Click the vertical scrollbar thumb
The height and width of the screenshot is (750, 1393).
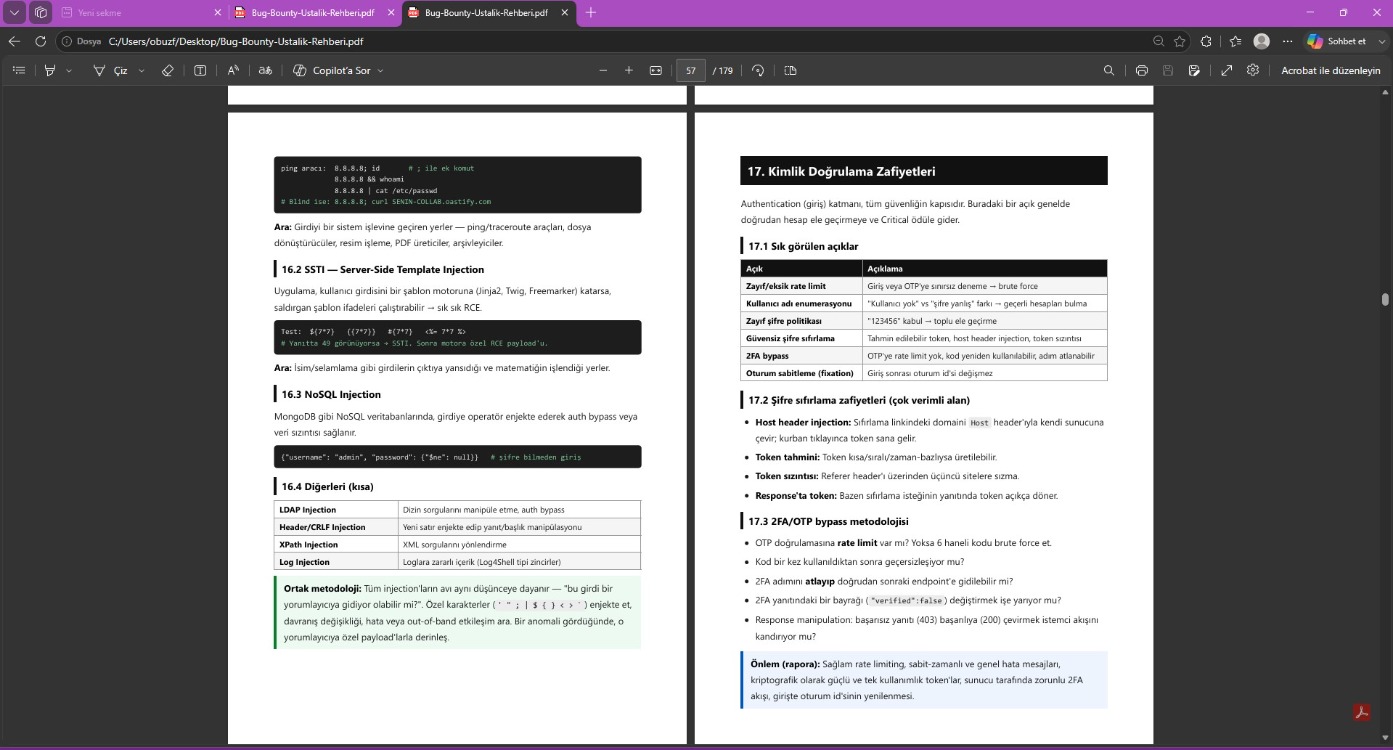pos(1385,299)
